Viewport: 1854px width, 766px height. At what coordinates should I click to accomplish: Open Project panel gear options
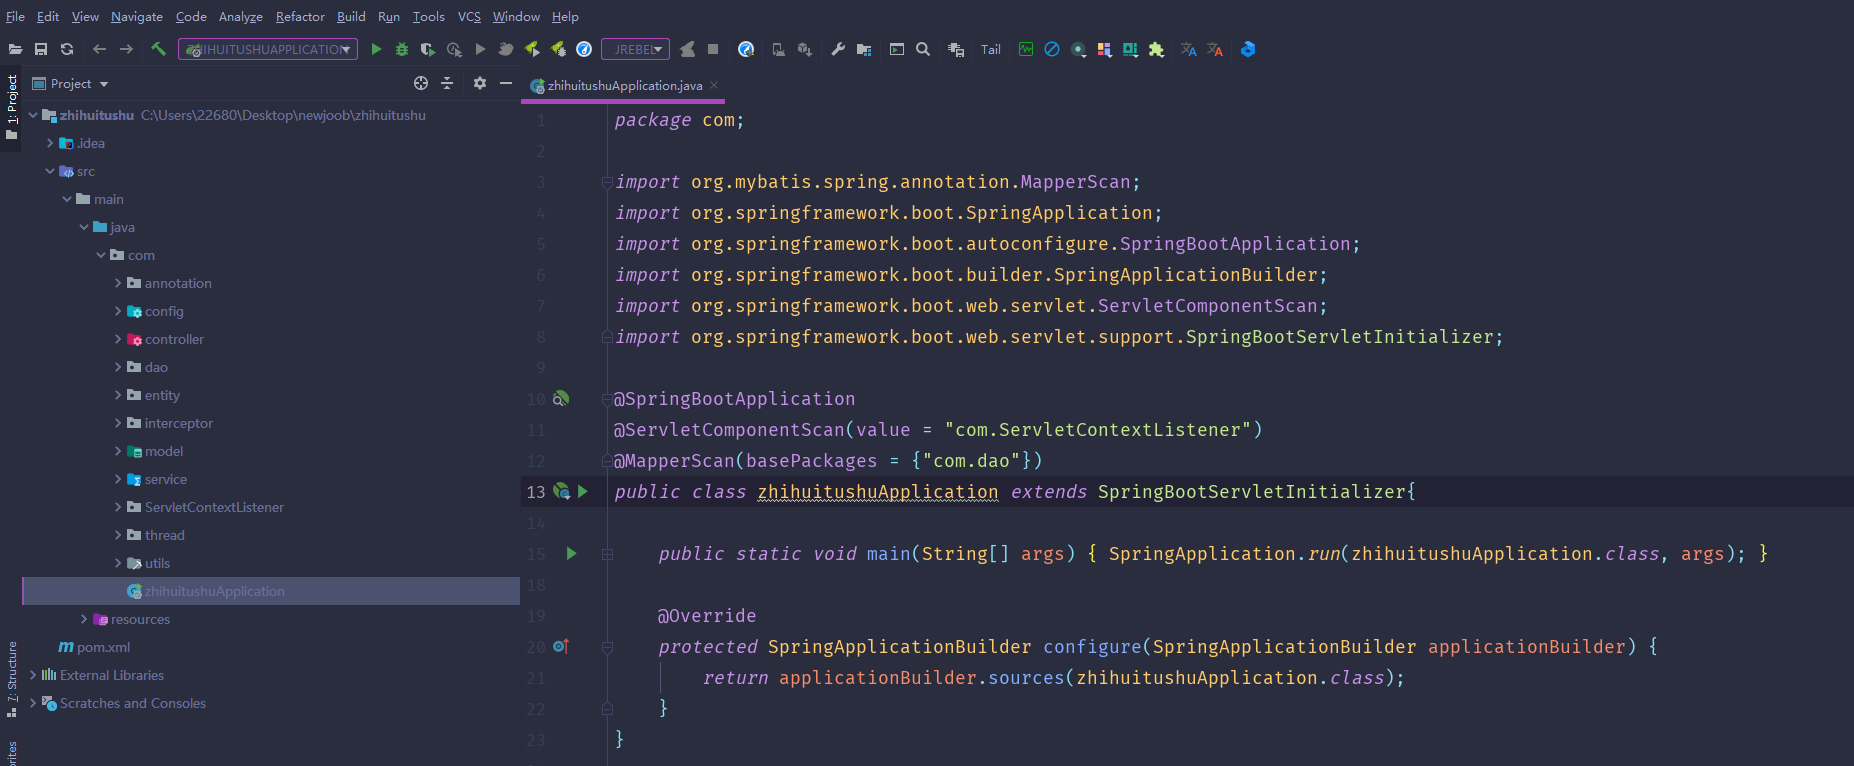(x=480, y=83)
